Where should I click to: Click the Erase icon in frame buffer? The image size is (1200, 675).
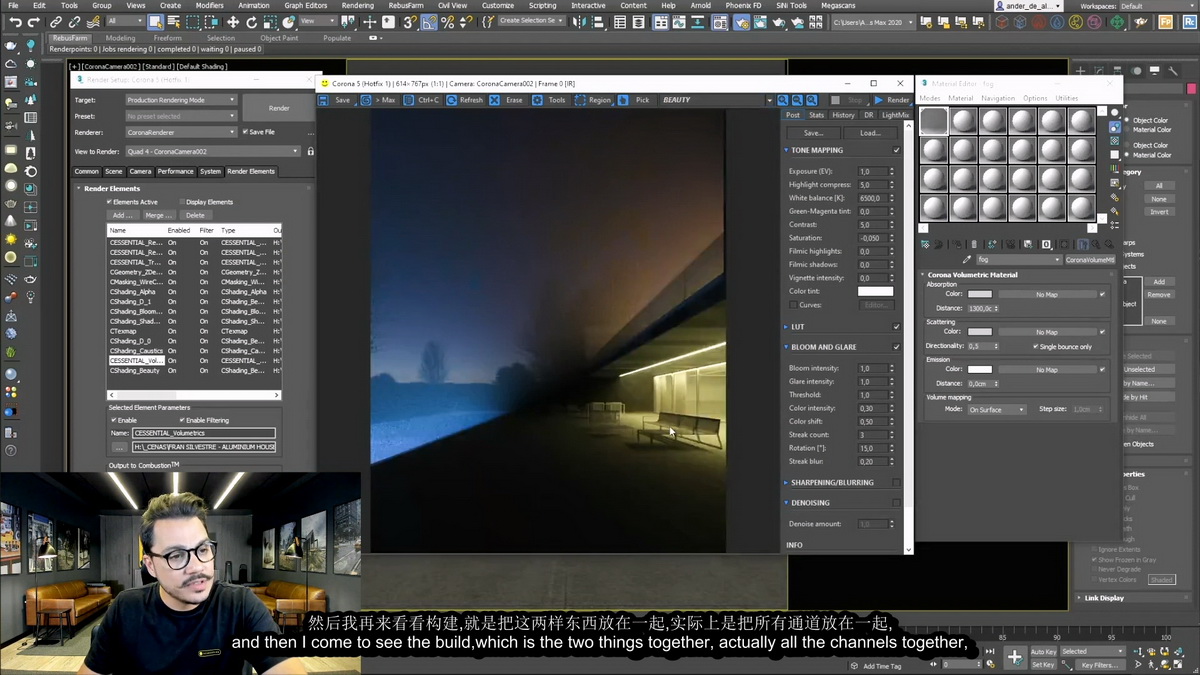[494, 100]
